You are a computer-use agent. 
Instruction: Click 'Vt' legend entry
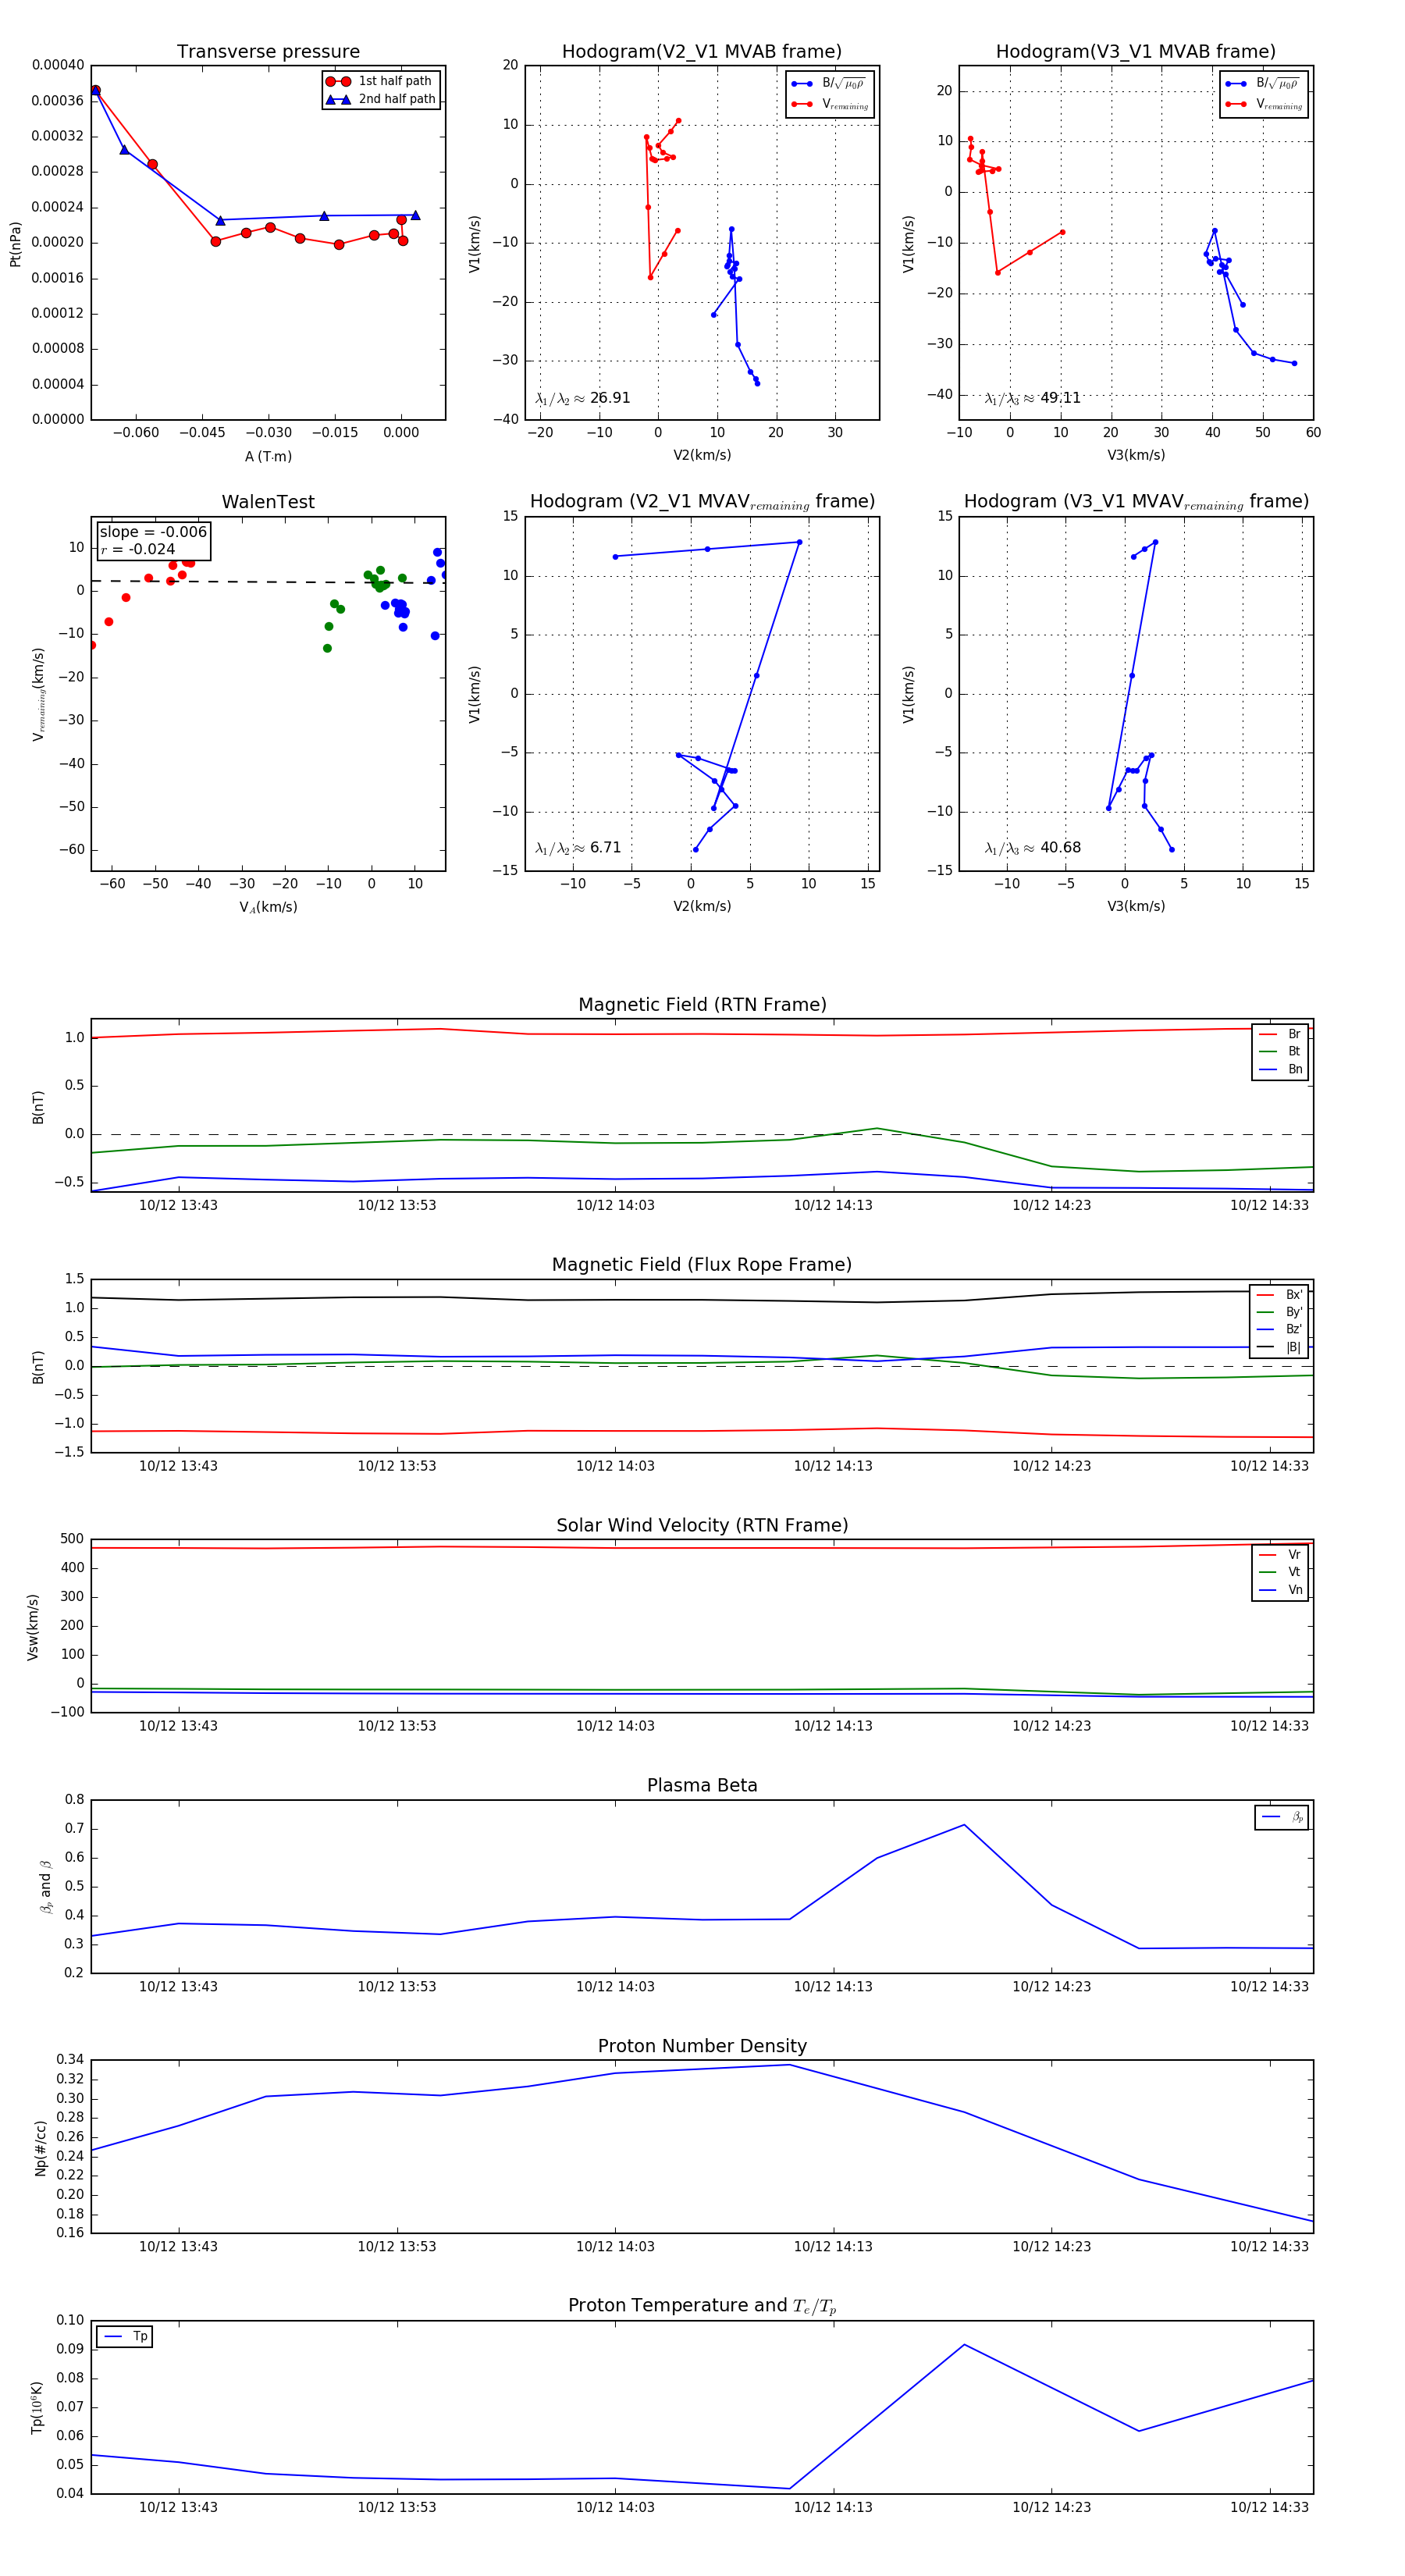(x=1281, y=1572)
